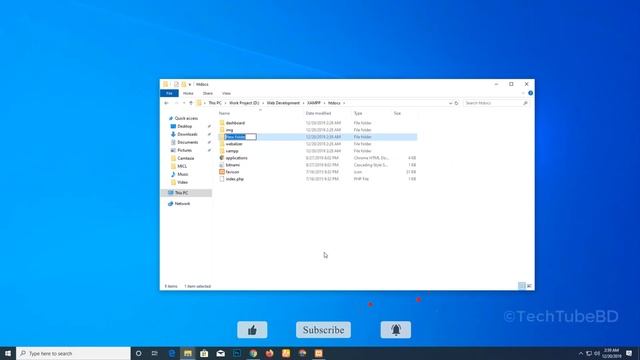
Task: Open Music in navigation pane
Action: coord(183,174)
